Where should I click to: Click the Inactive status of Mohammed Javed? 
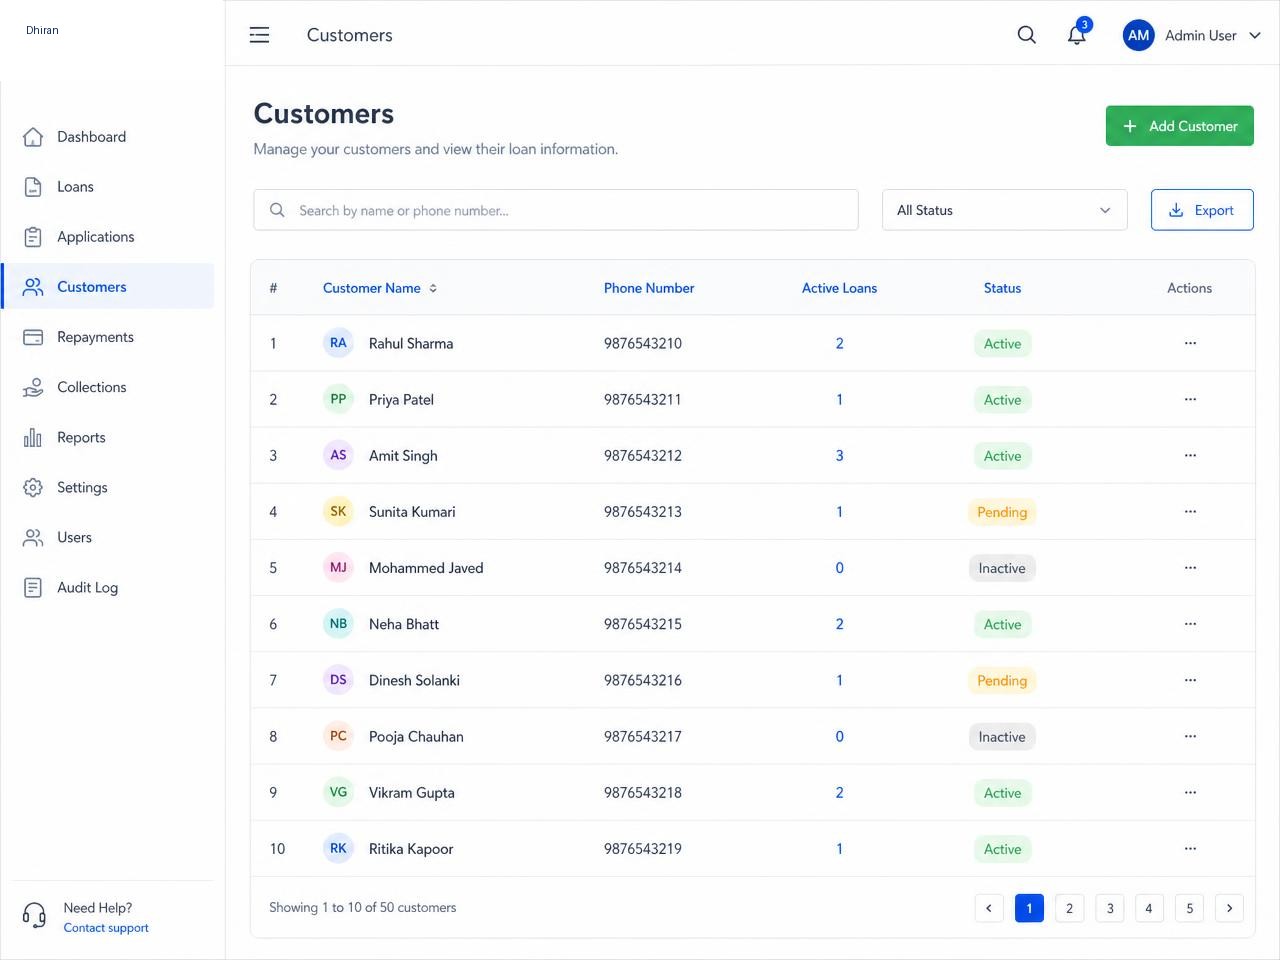tap(1002, 568)
